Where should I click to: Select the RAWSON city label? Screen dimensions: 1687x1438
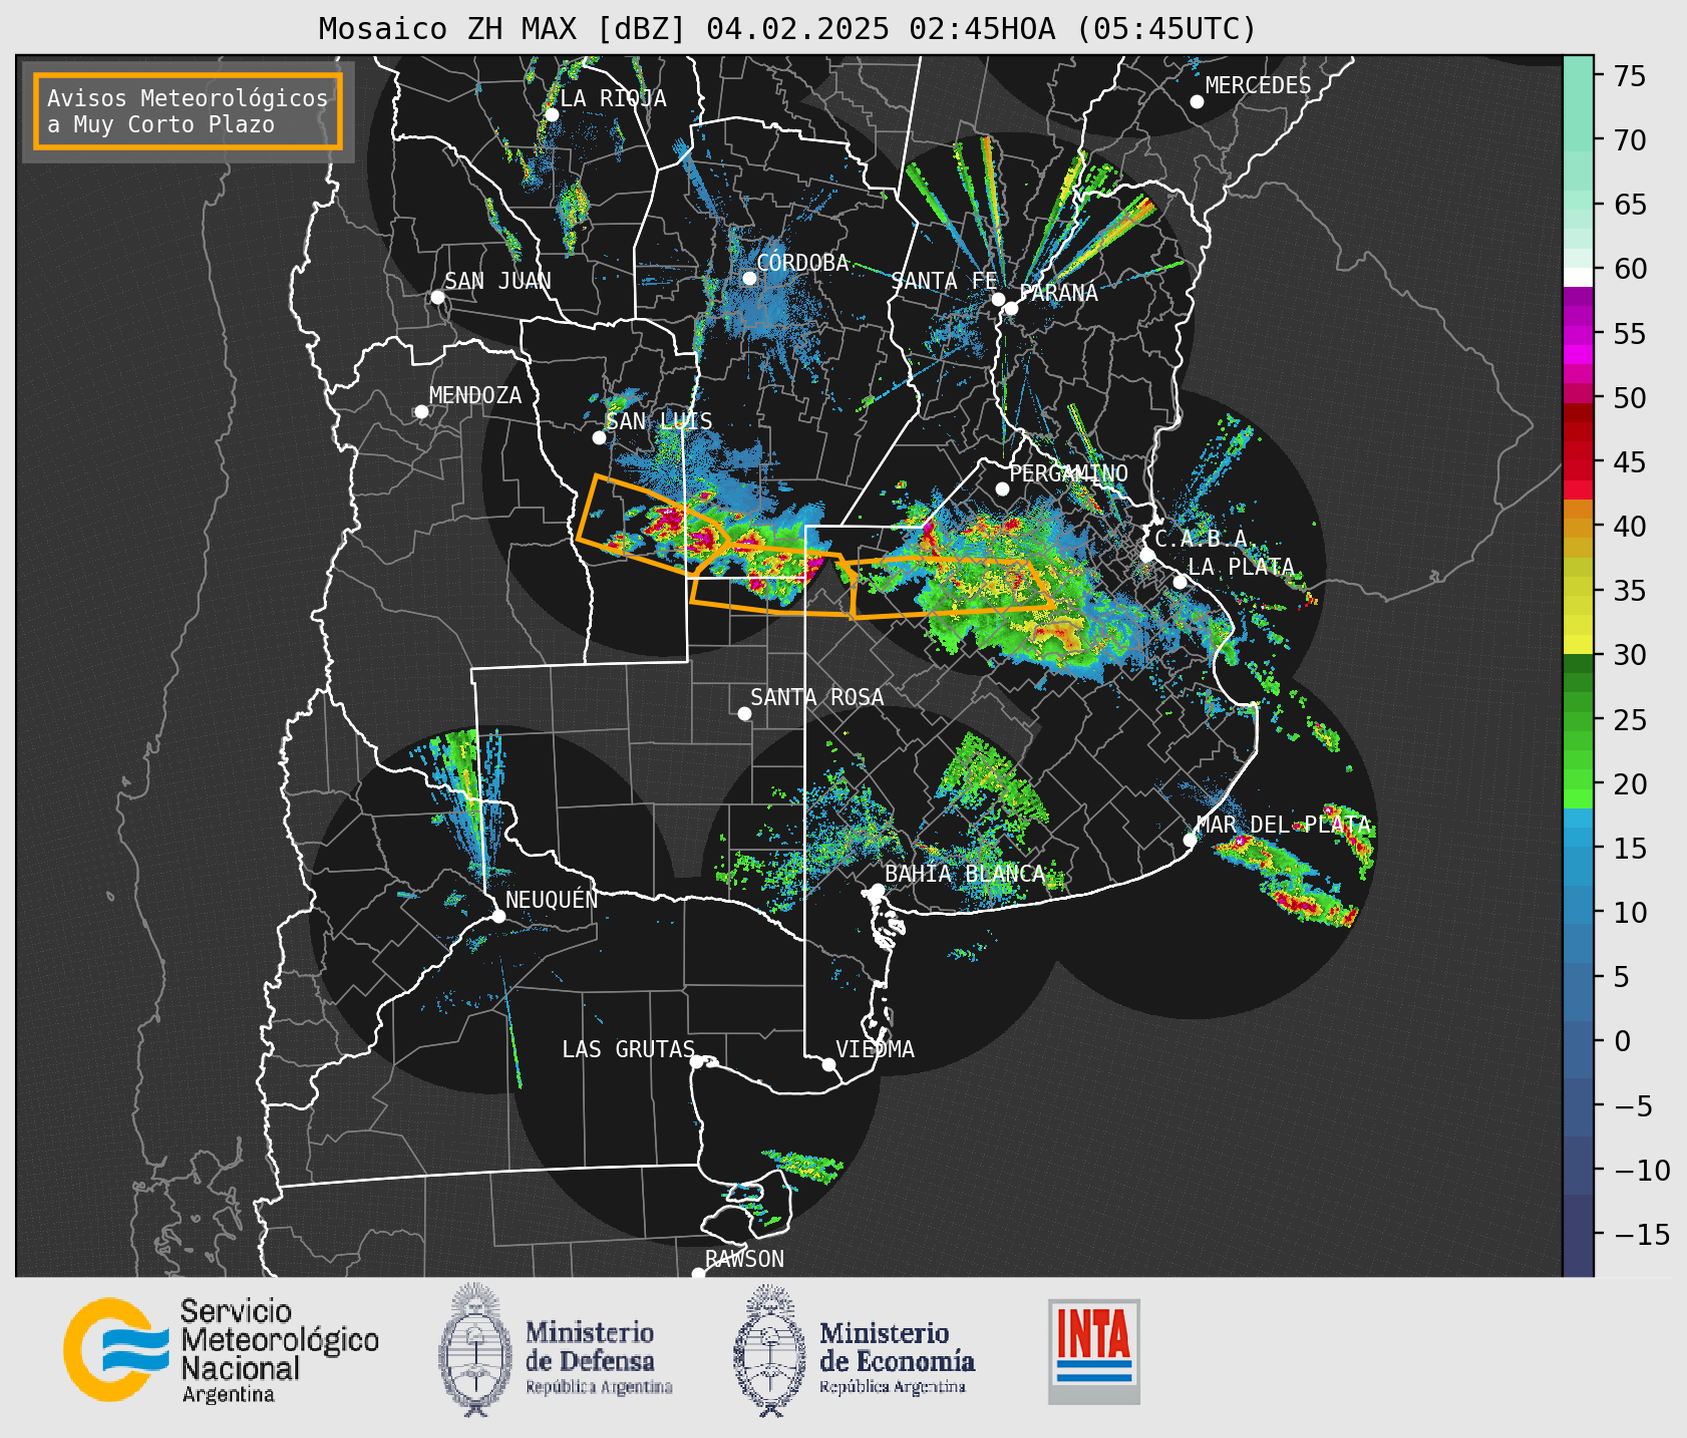point(745,1259)
